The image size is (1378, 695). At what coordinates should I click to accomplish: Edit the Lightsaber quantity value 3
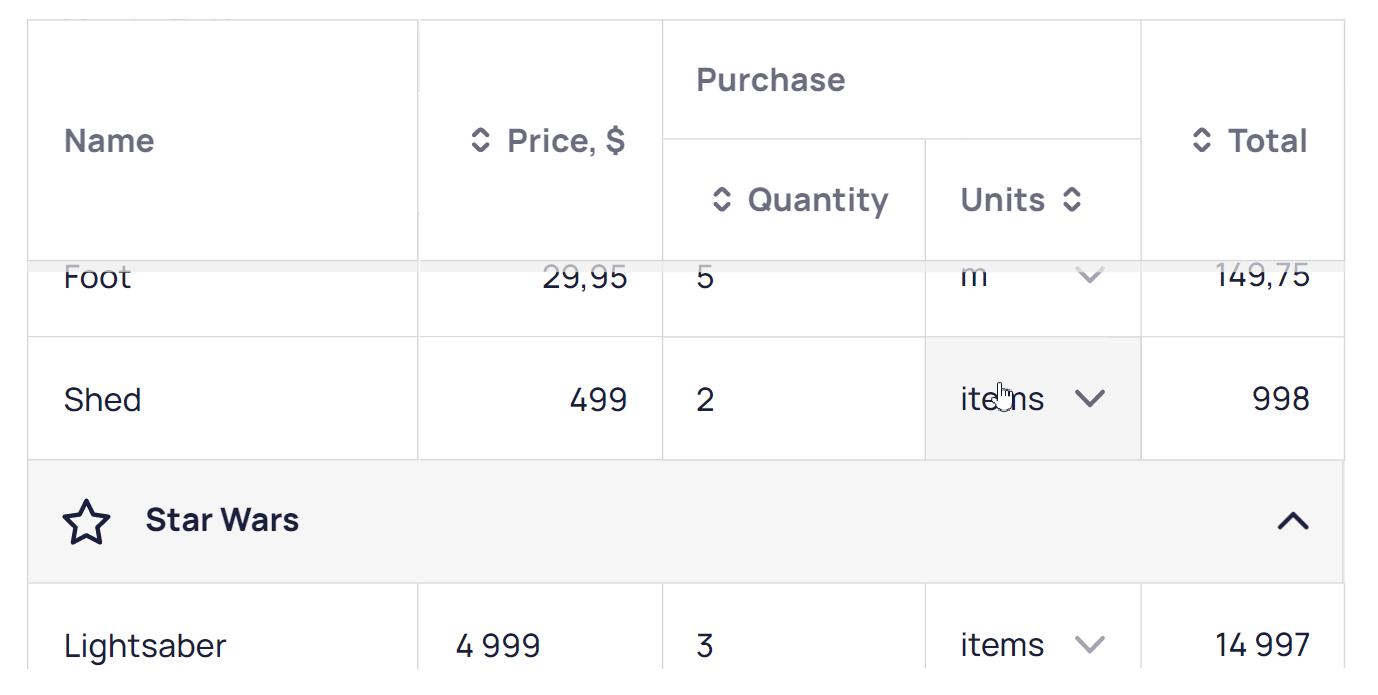pyautogui.click(x=706, y=646)
